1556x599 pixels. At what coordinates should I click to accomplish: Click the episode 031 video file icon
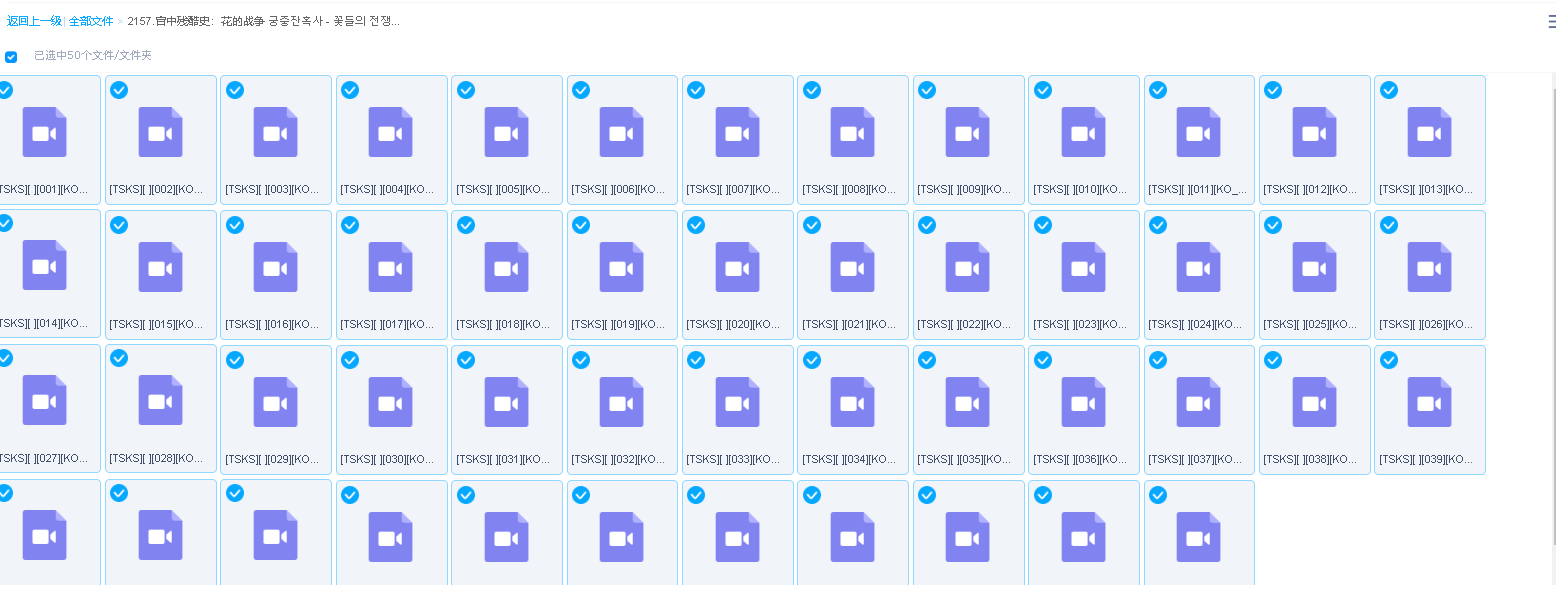pyautogui.click(x=506, y=403)
